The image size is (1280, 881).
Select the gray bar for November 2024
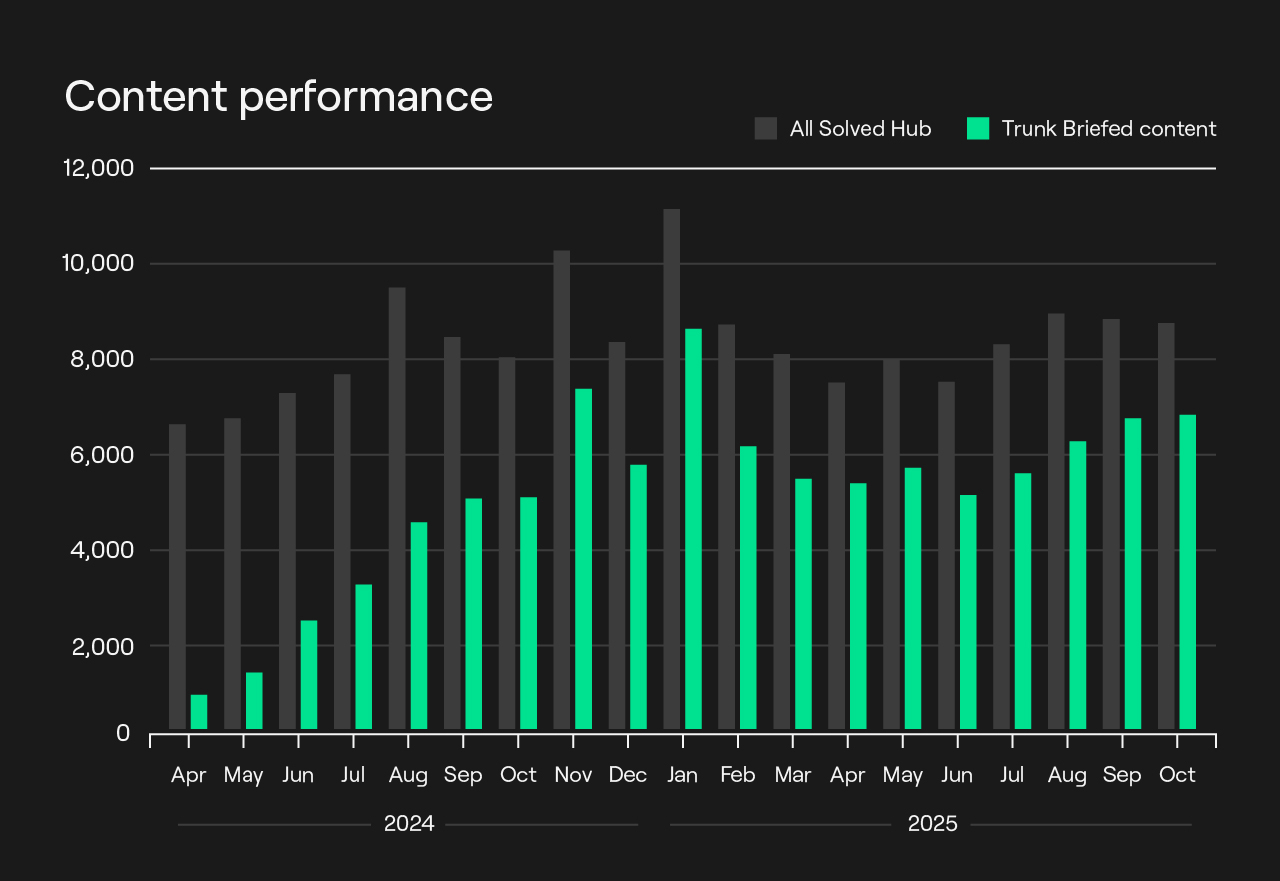[562, 490]
